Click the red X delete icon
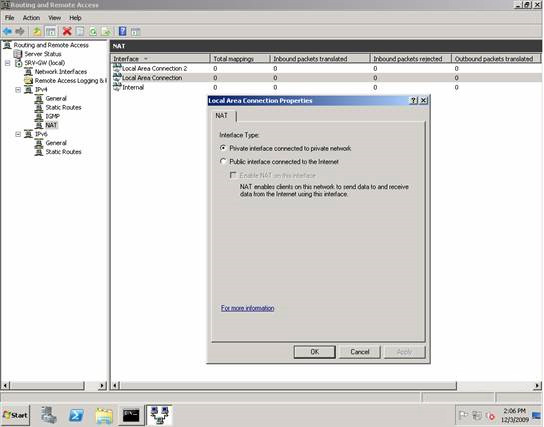This screenshot has height=427, width=544. coord(67,32)
